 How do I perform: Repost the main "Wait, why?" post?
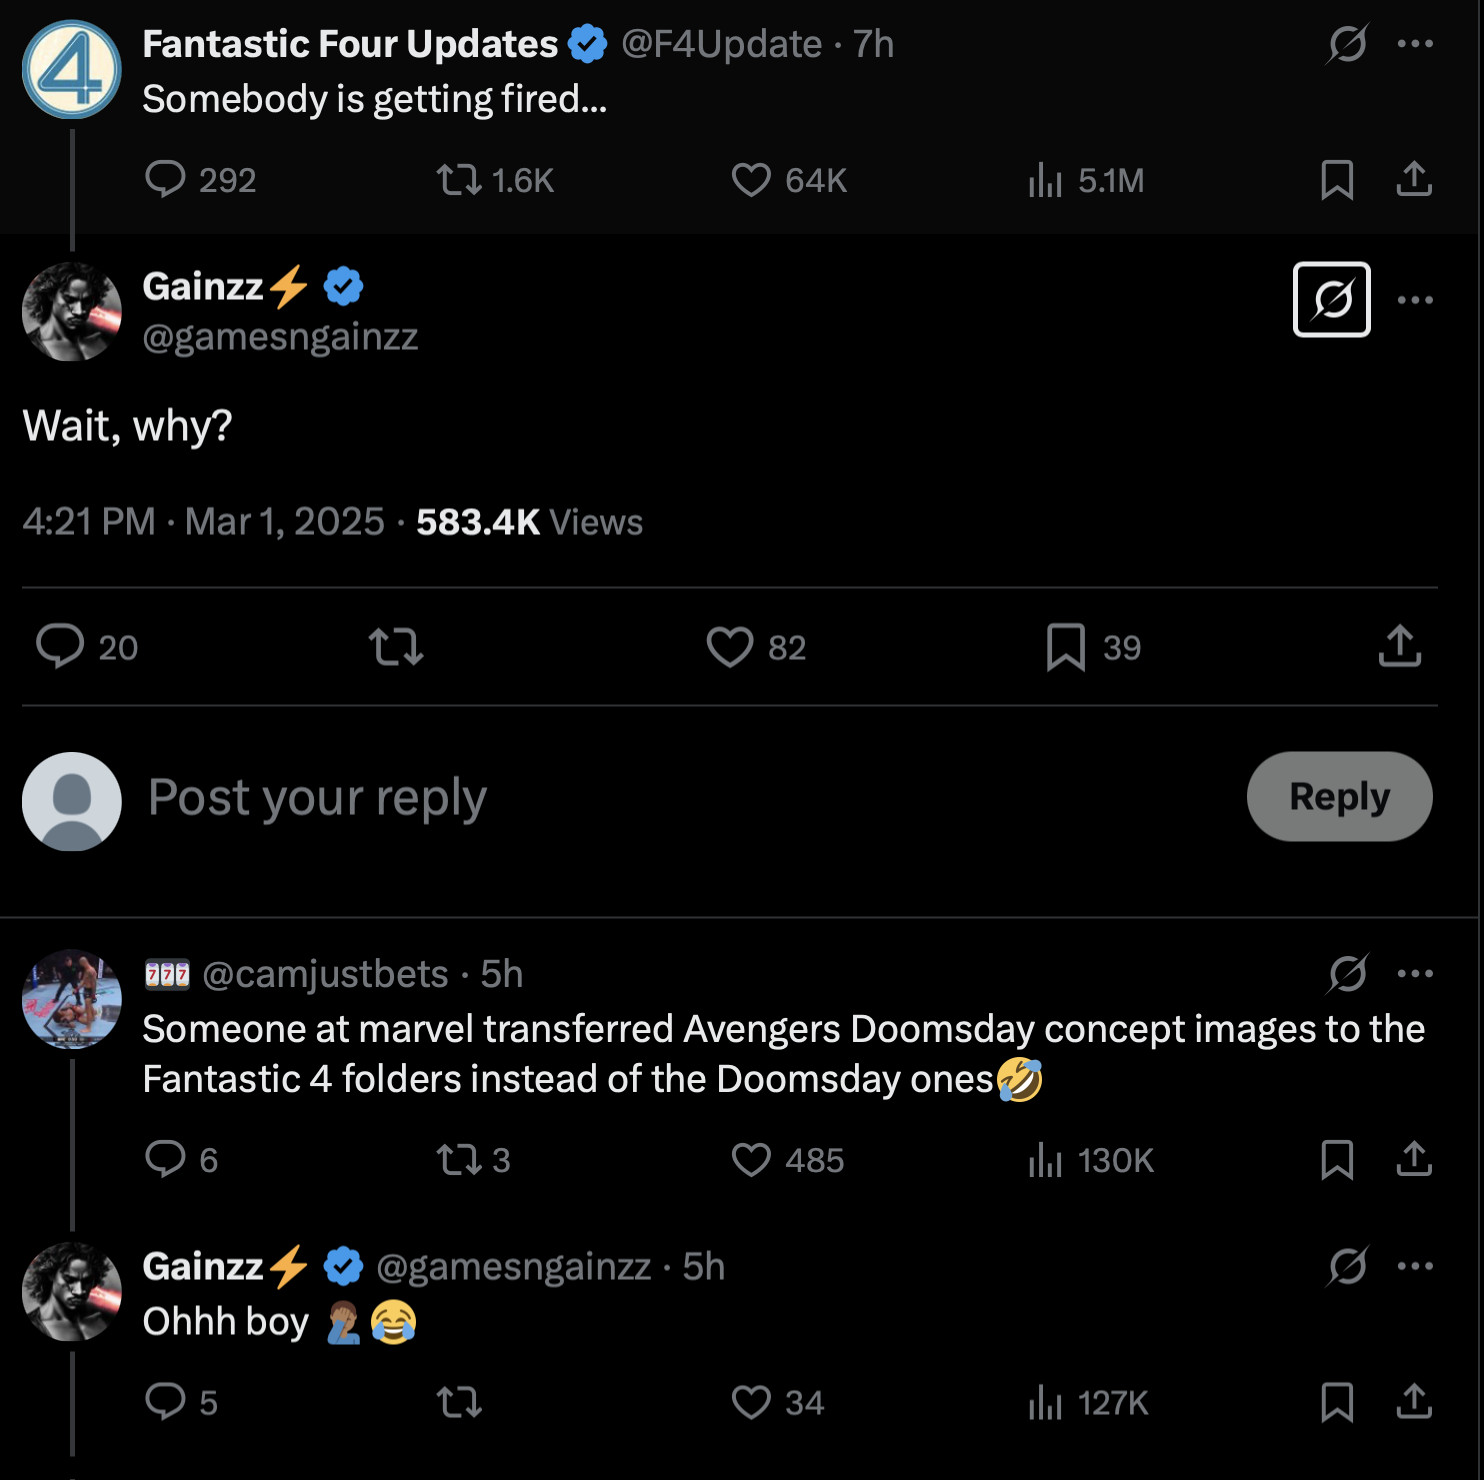point(396,647)
